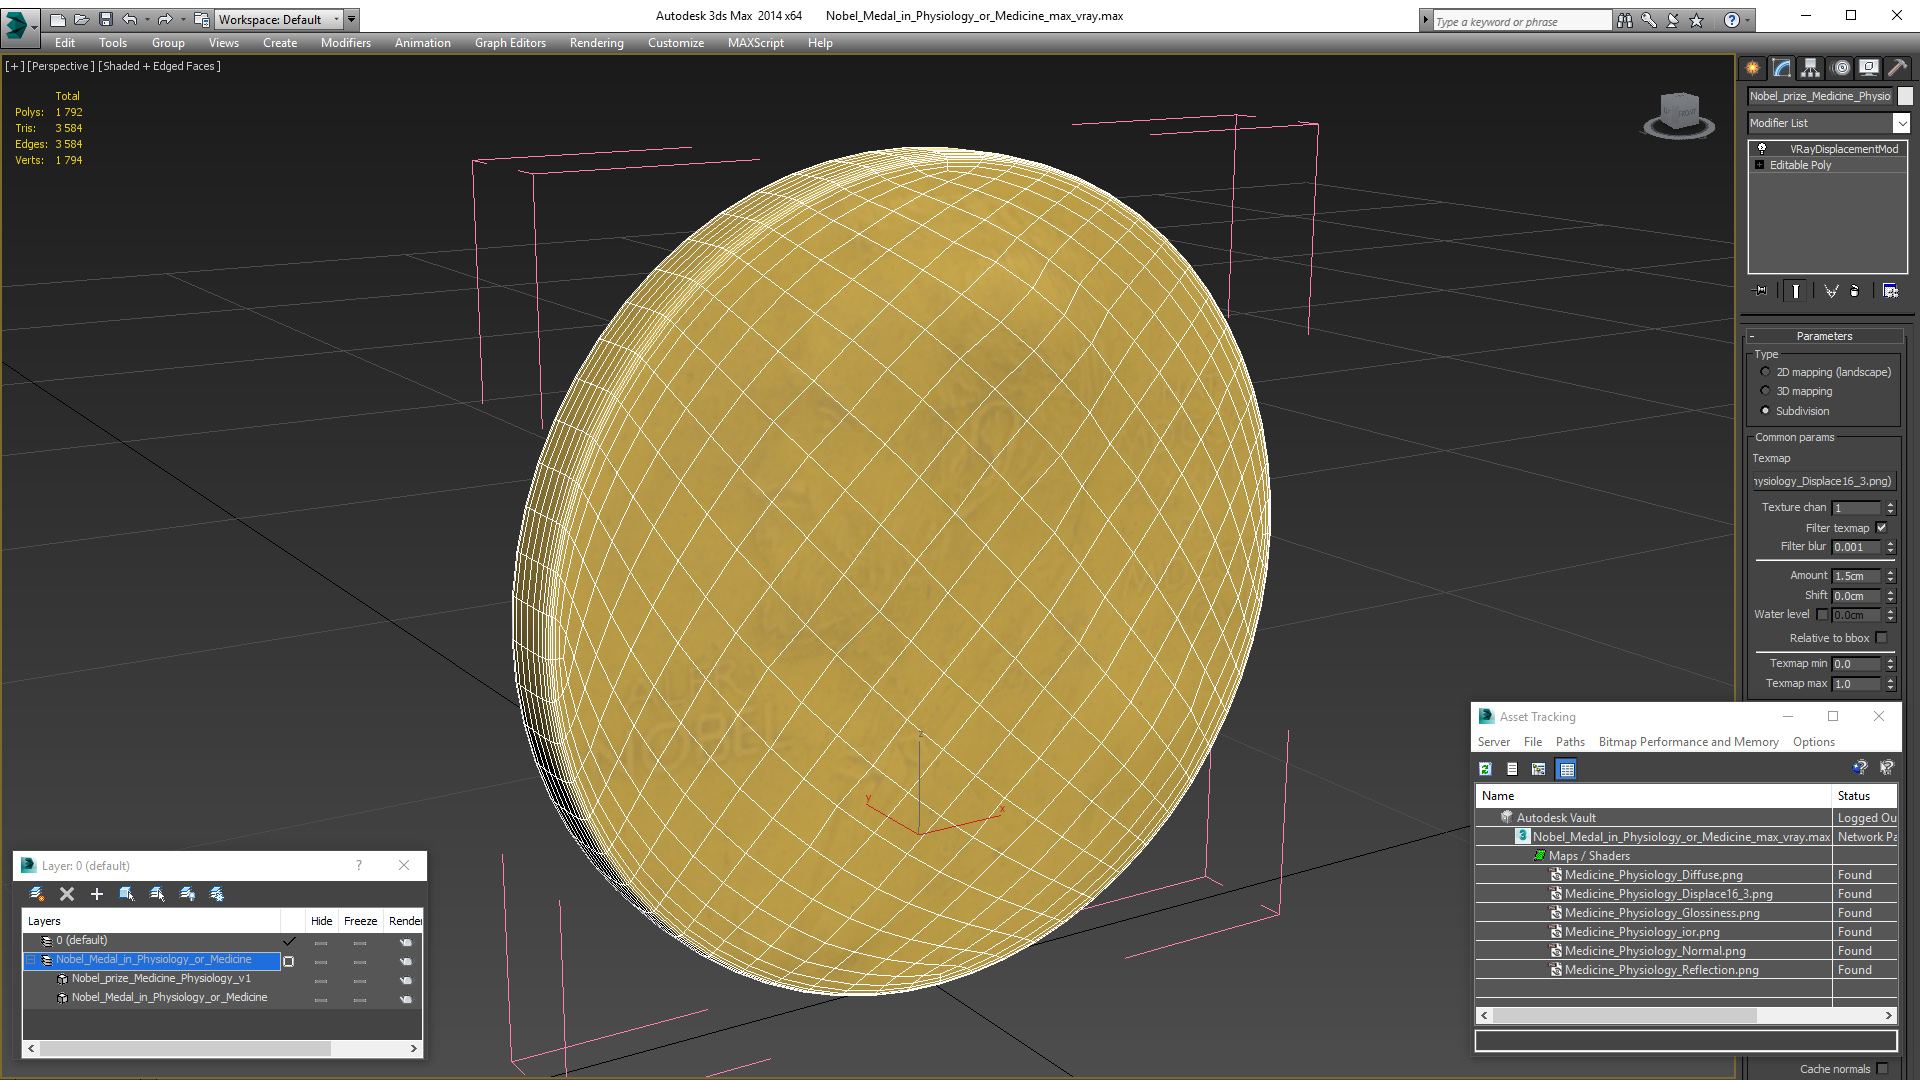Viewport: 1920px width, 1080px height.
Task: Select 2D mapping (landscape) radio button
Action: tap(1765, 372)
